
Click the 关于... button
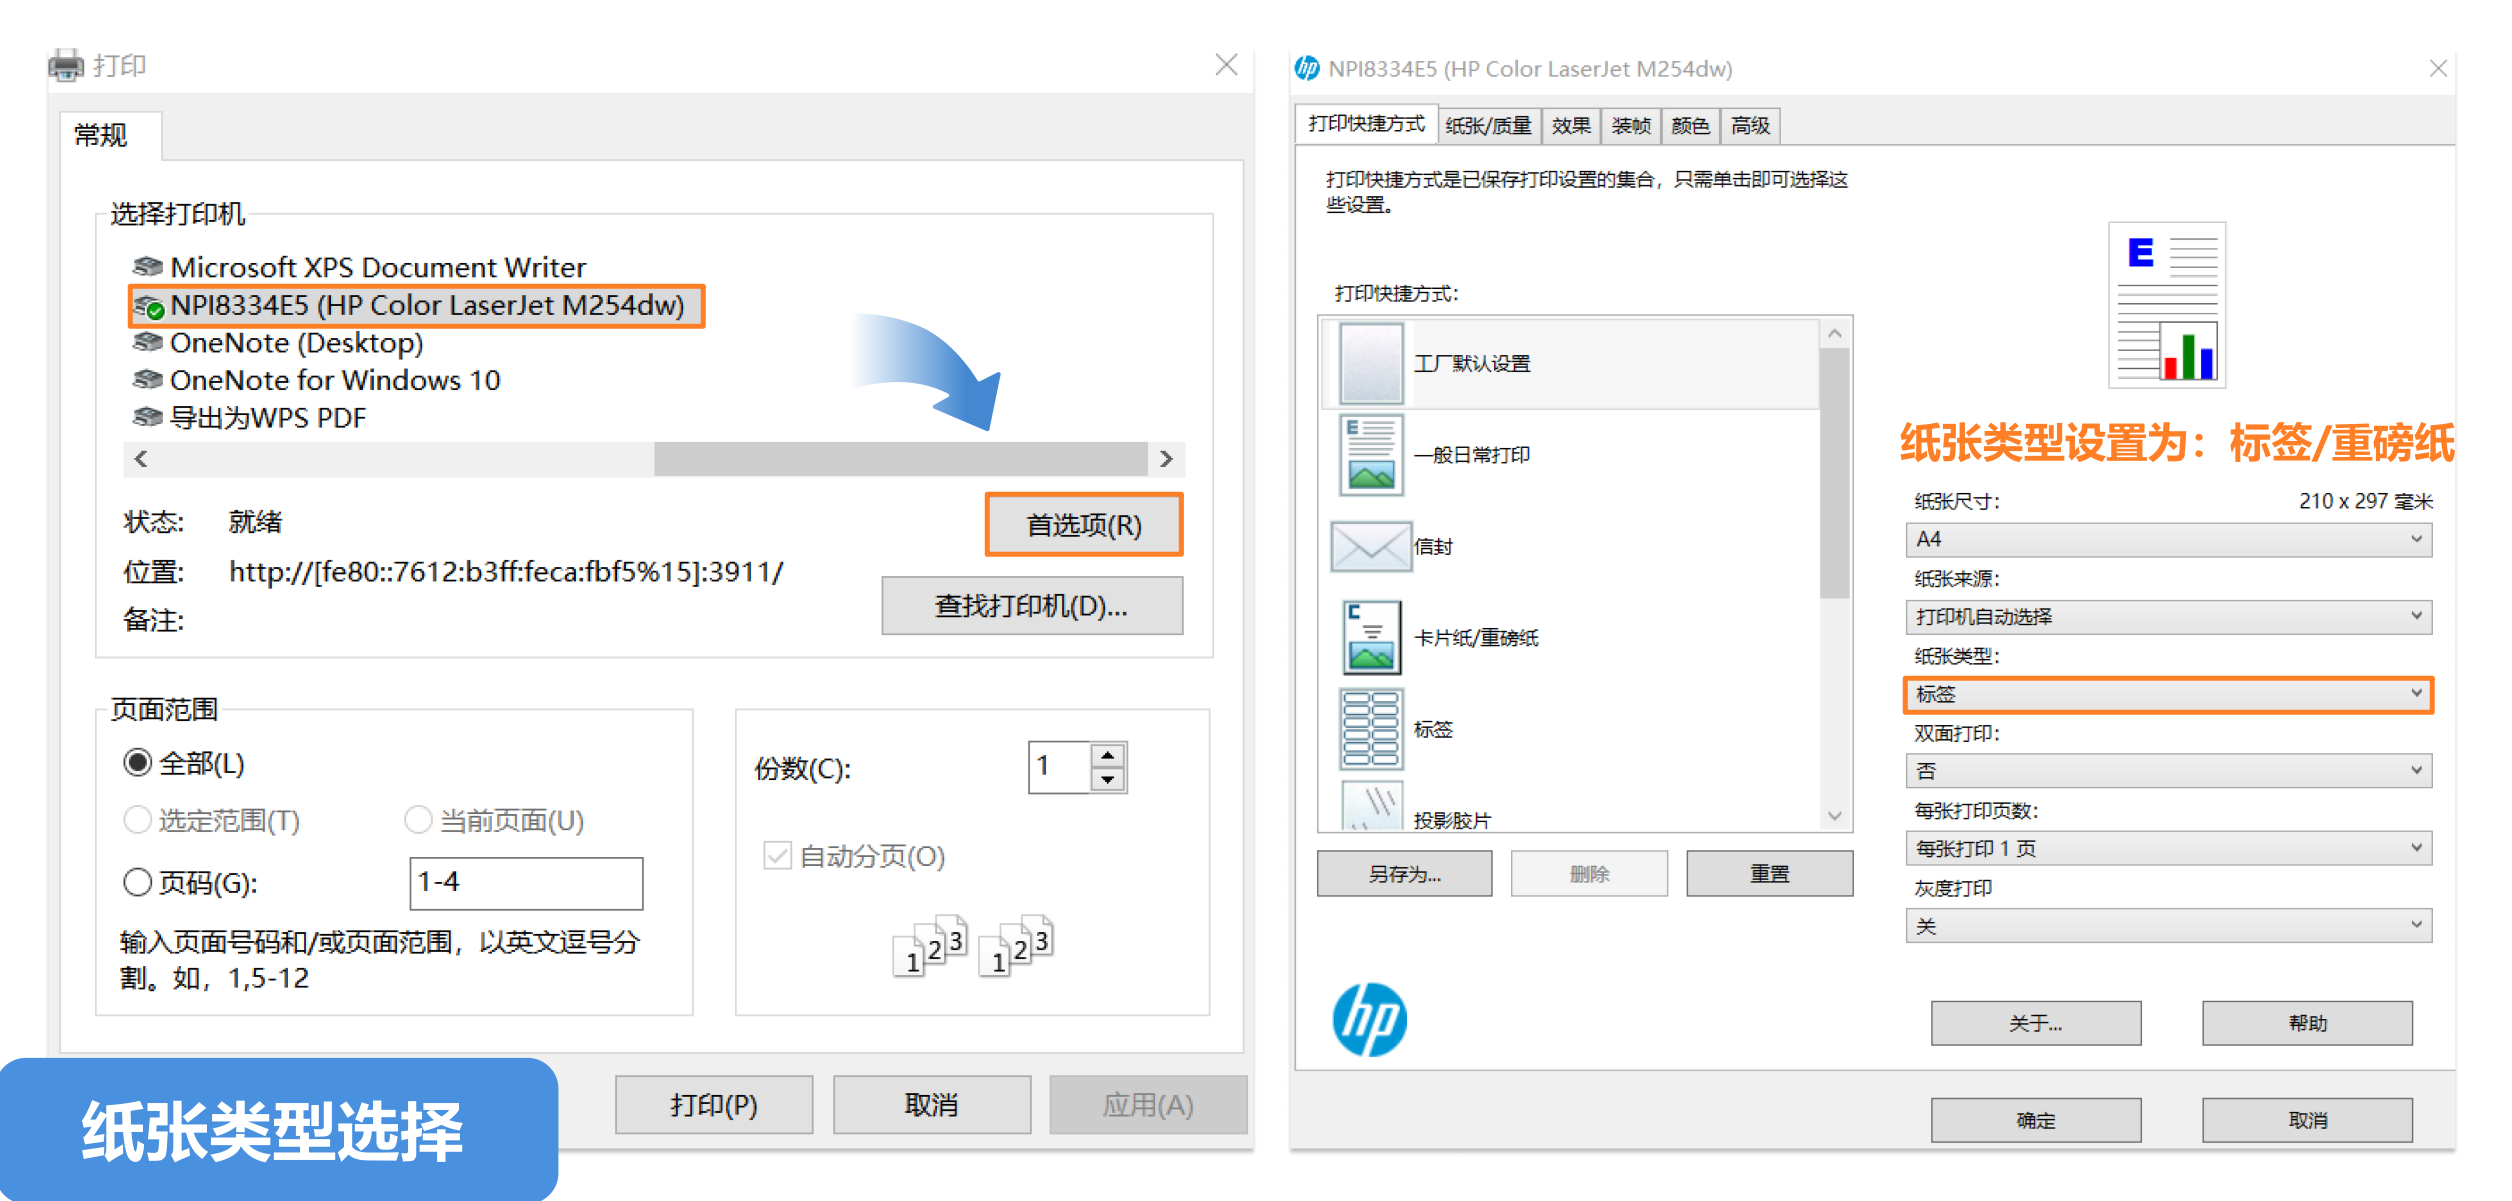pyautogui.click(x=2036, y=1023)
